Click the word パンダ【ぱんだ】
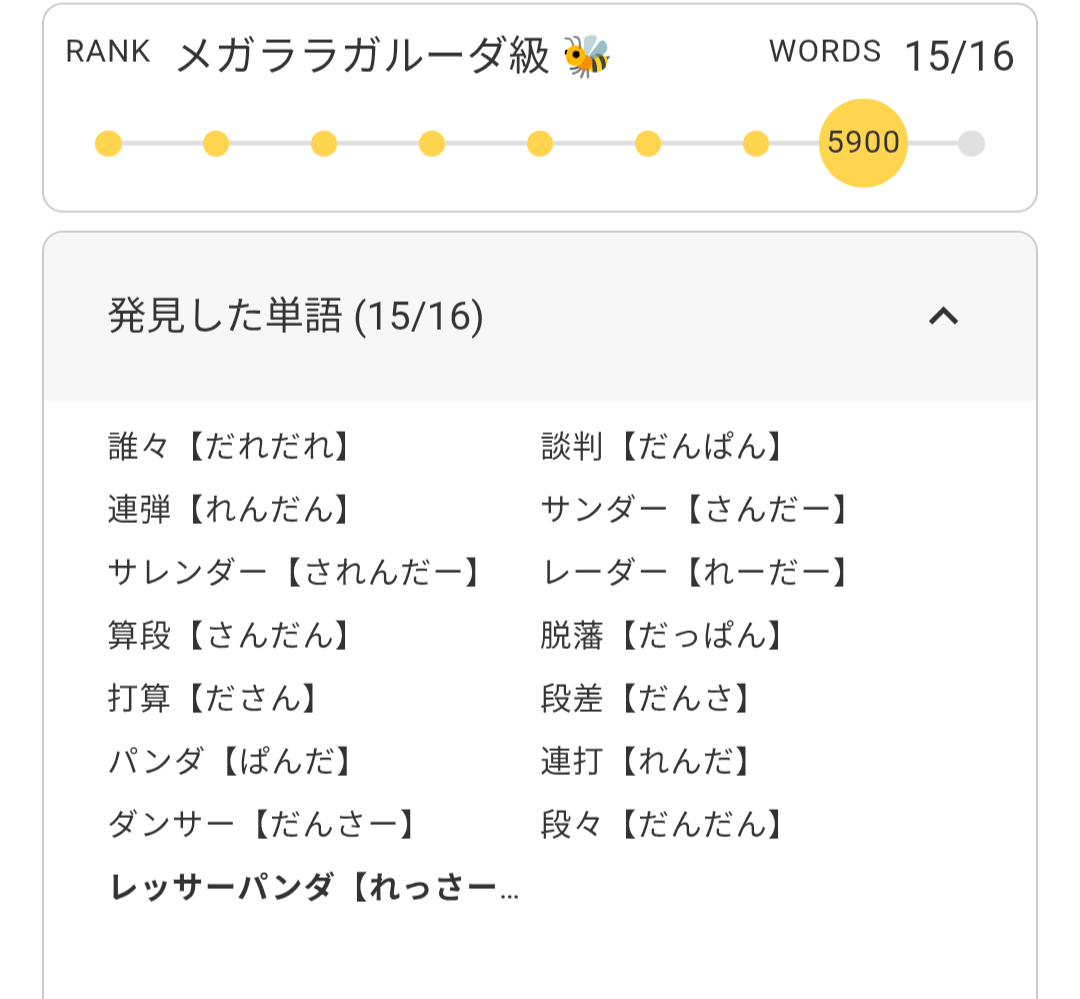Image resolution: width=1080 pixels, height=999 pixels. (x=231, y=761)
